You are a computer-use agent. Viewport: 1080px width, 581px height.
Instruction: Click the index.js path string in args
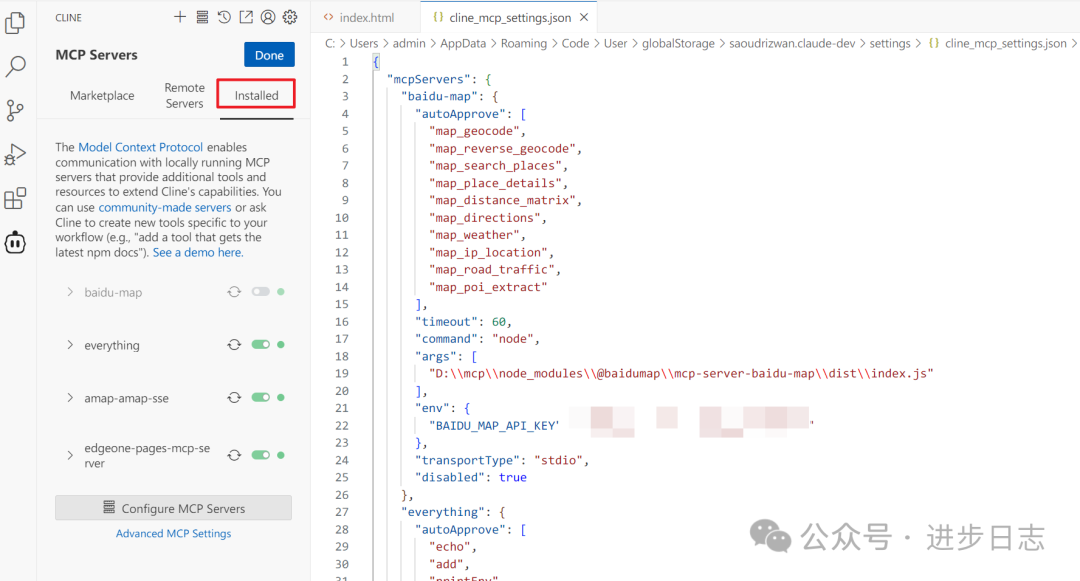tap(681, 373)
